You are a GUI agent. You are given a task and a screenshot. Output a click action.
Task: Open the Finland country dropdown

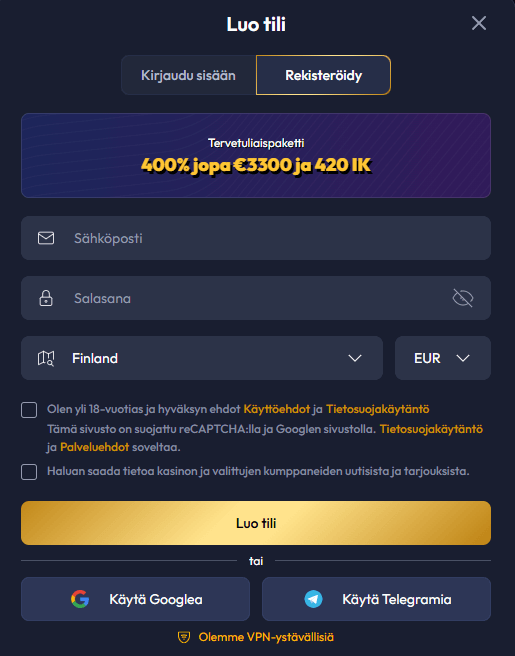click(x=202, y=358)
